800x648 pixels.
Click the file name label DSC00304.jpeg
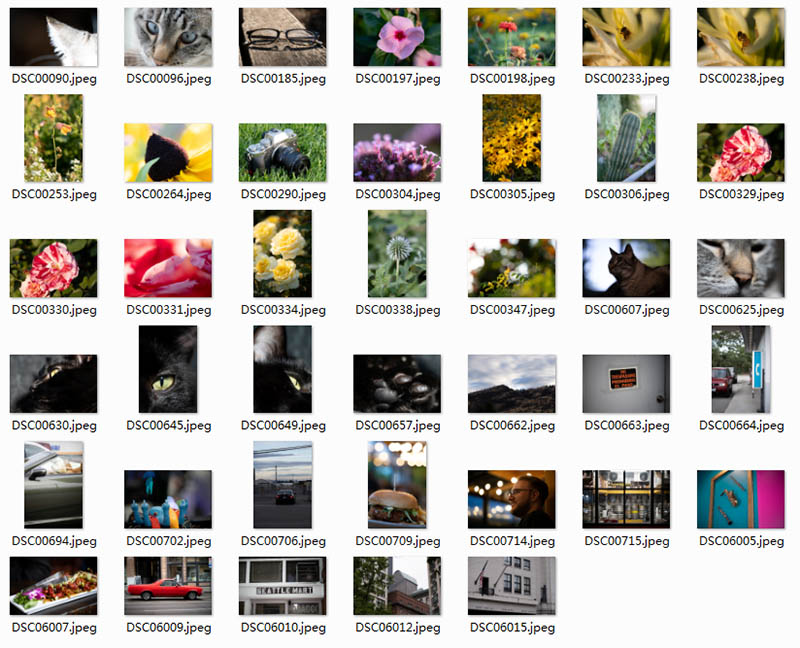point(397,194)
